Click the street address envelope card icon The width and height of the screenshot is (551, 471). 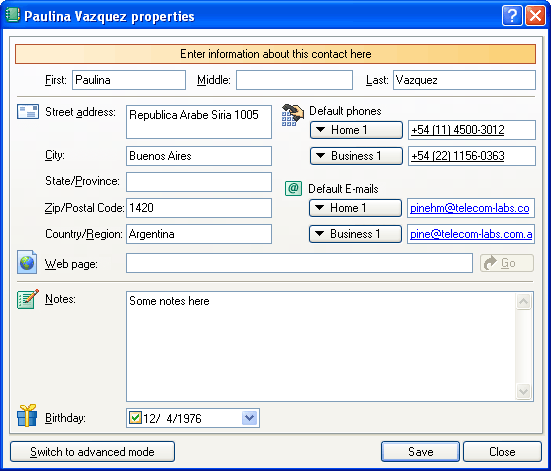click(x=28, y=112)
